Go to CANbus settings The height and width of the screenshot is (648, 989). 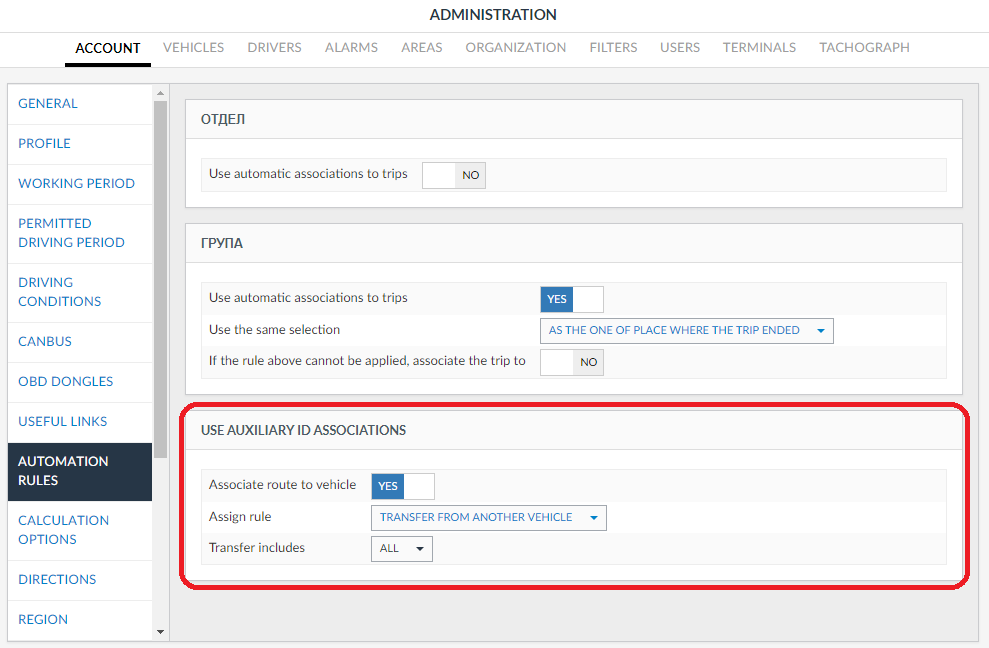pos(45,342)
